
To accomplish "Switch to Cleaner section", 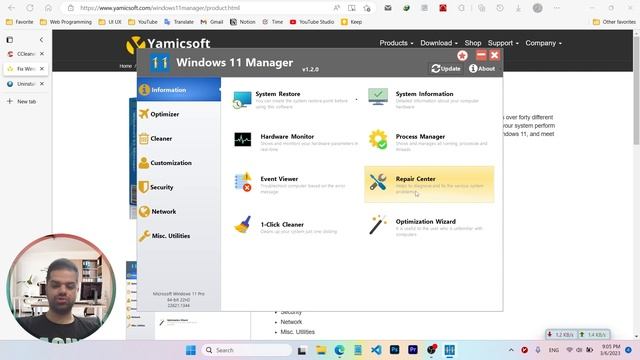I will click(x=179, y=138).
